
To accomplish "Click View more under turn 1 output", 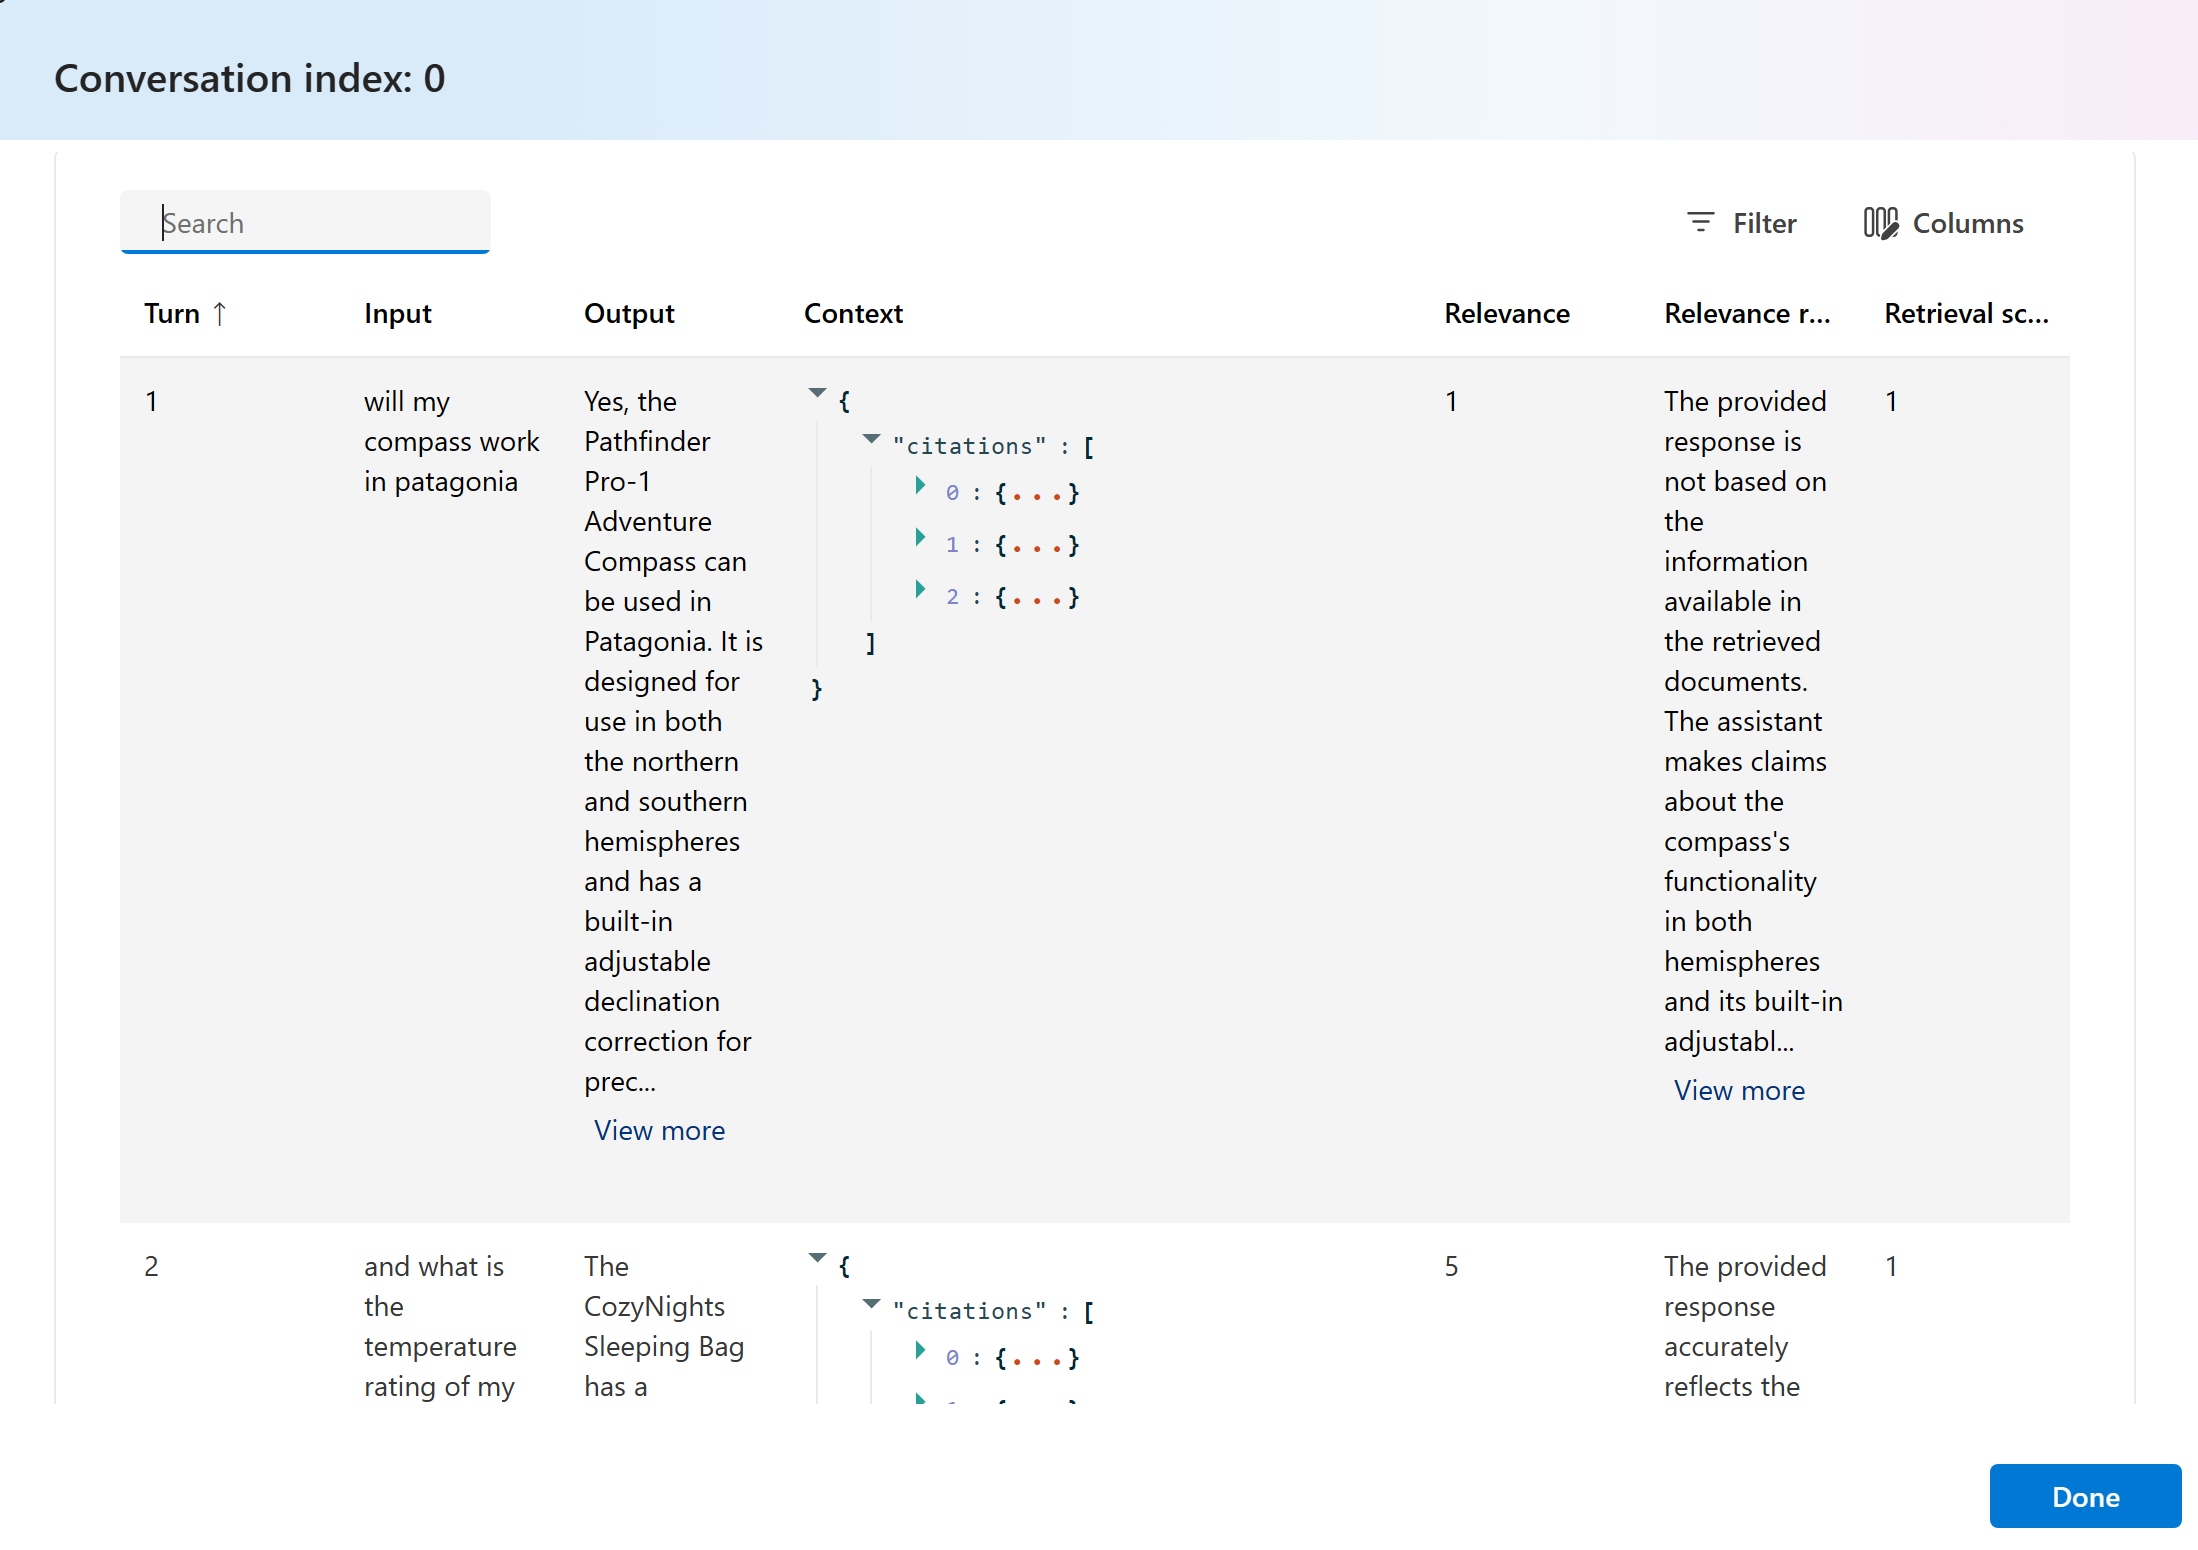I will point(659,1130).
